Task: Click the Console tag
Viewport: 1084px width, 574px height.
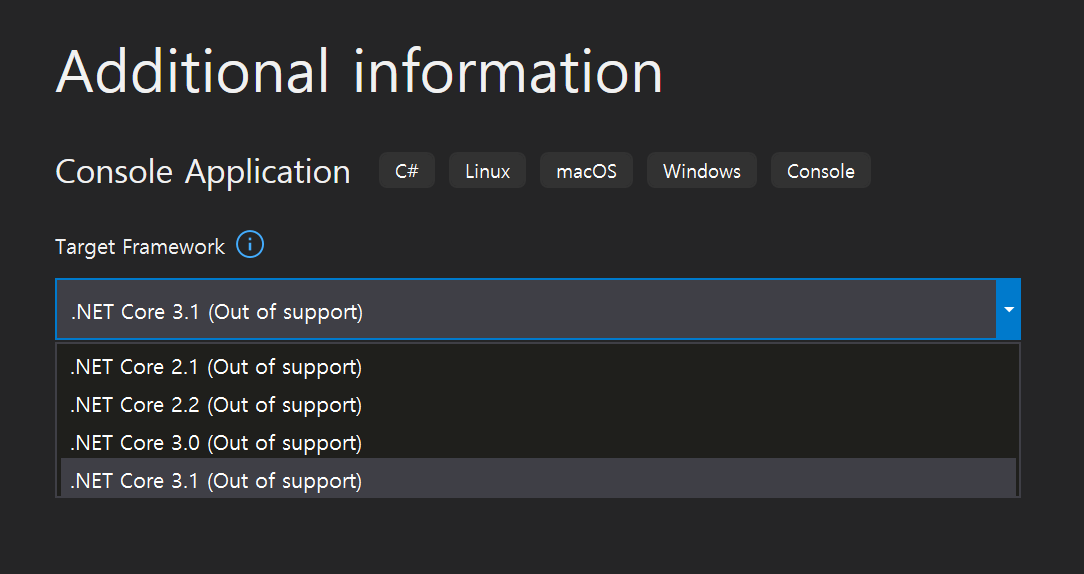Action: click(821, 171)
